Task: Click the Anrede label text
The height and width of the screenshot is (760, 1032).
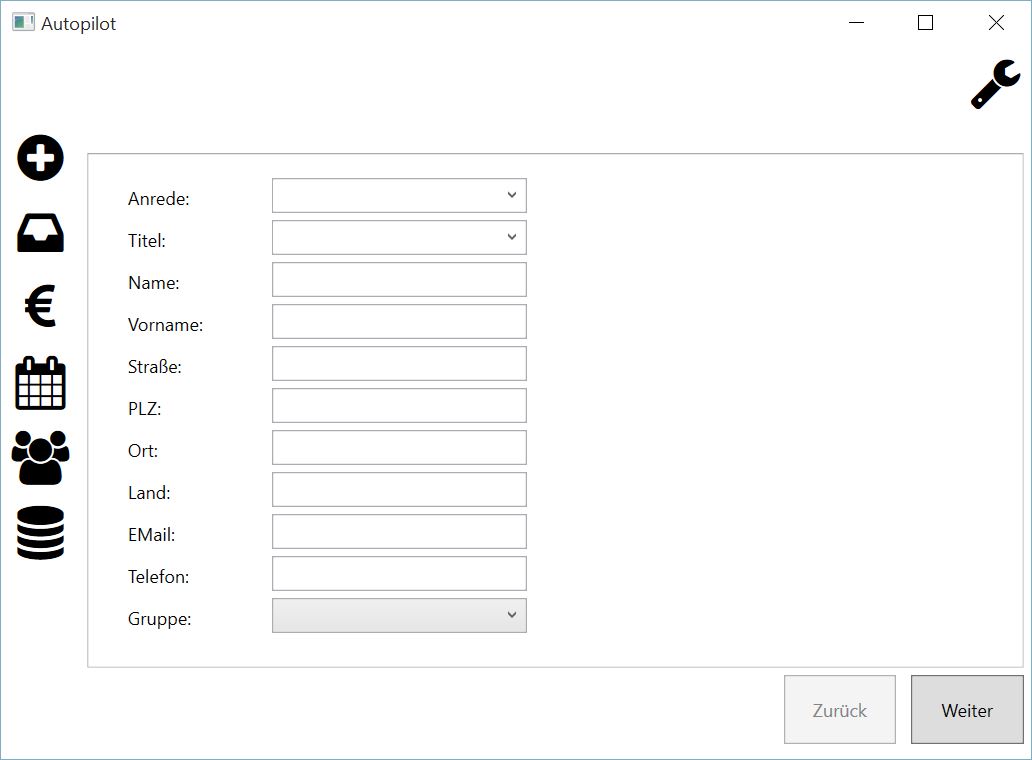Action: click(x=159, y=199)
